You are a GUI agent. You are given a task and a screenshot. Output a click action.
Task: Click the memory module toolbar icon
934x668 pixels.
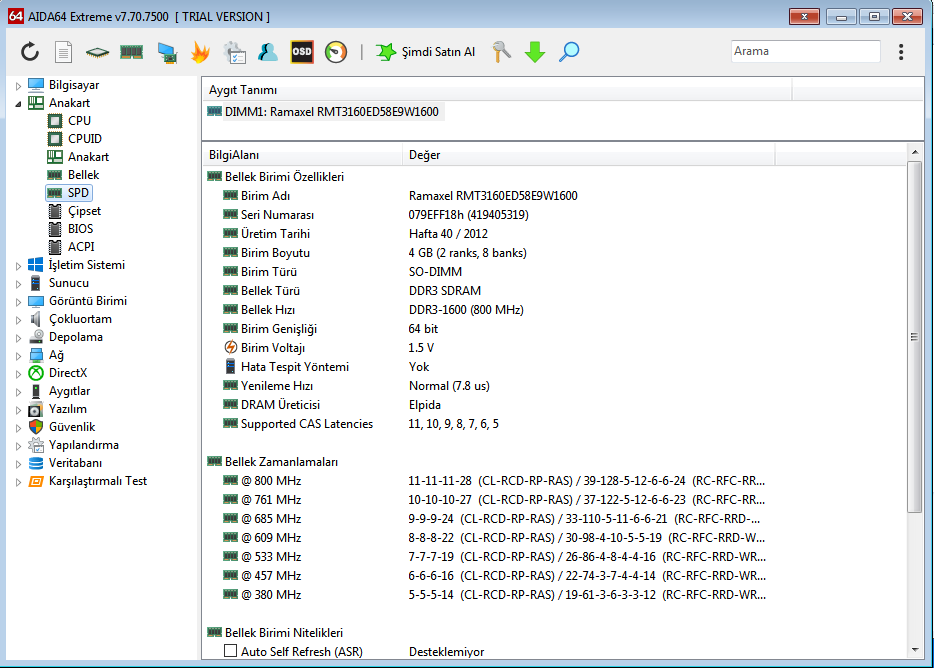[131, 52]
